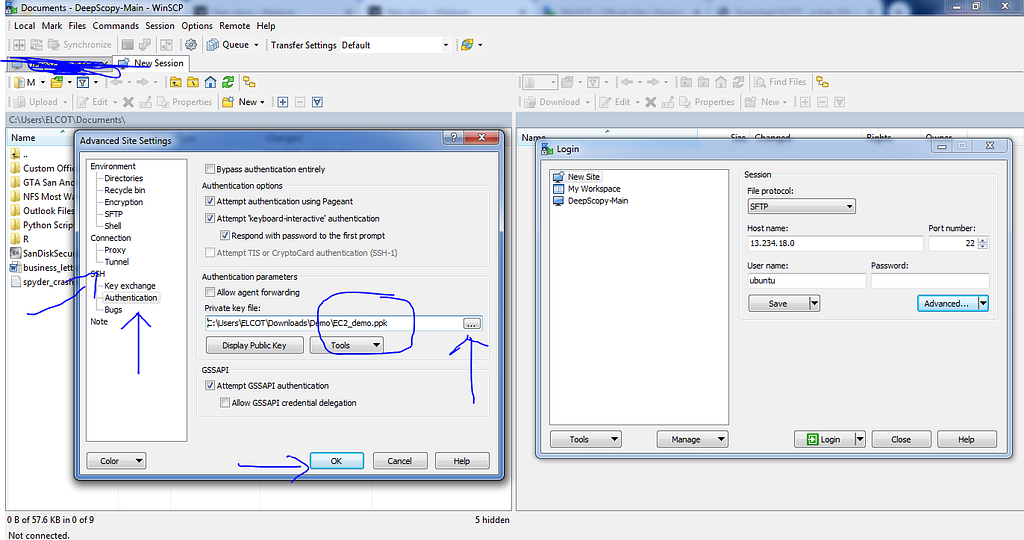
Task: Select Tunnel in settings tree
Action: pyautogui.click(x=117, y=261)
